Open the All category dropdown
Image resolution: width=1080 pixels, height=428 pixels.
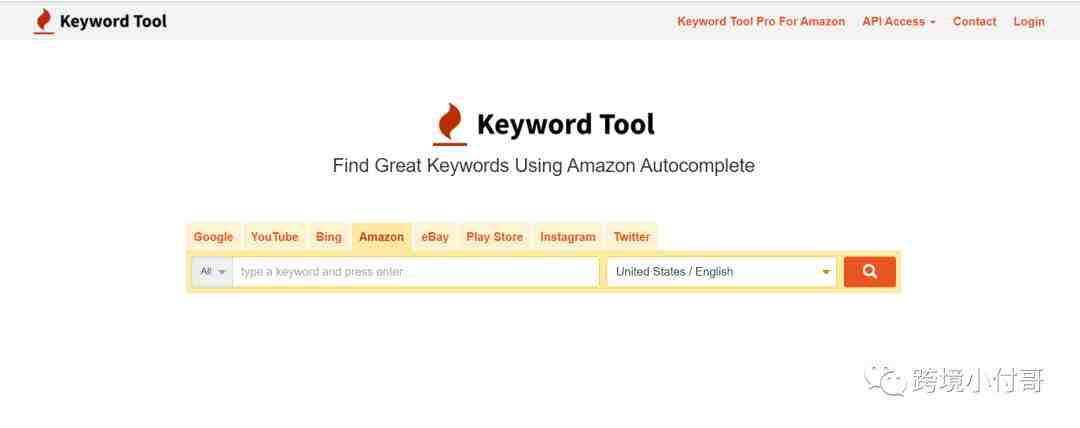tap(213, 272)
